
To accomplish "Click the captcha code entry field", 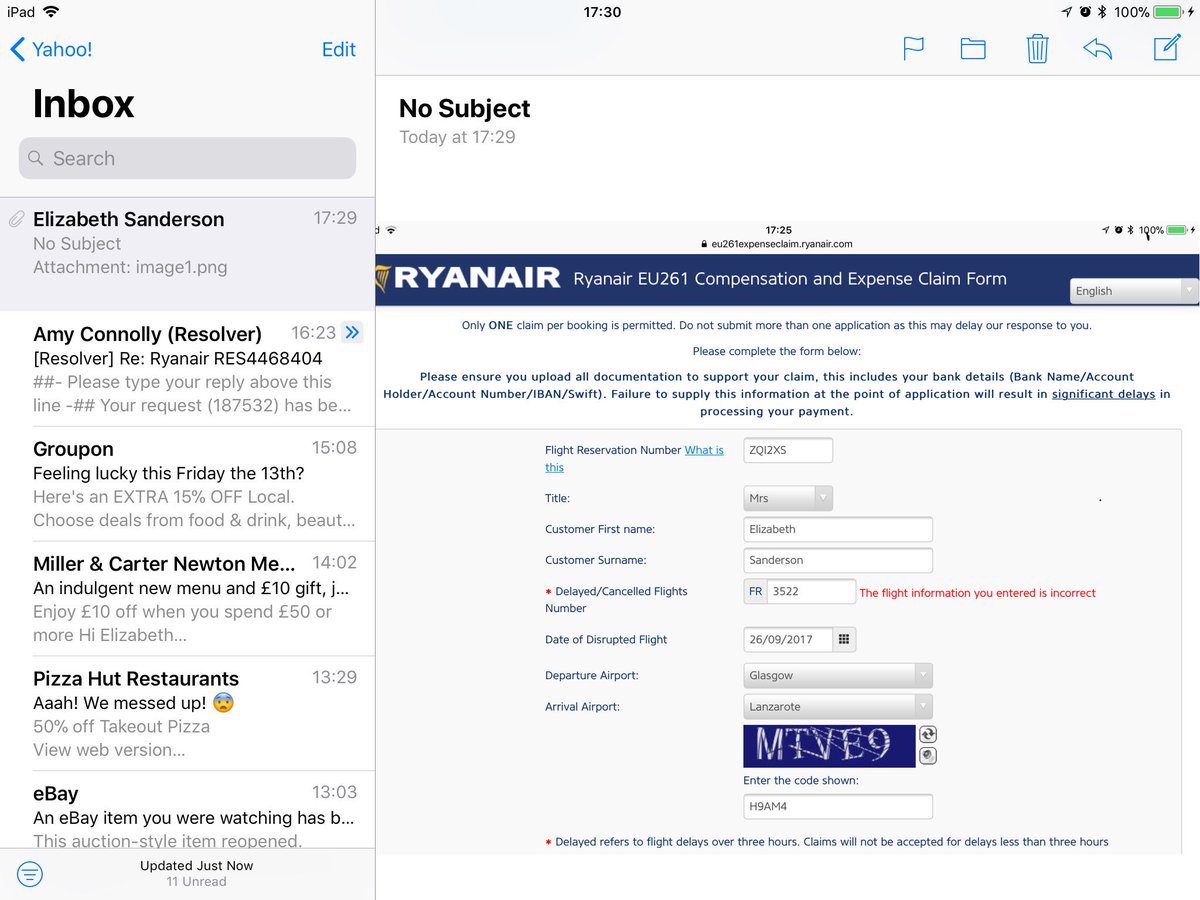I will coord(838,806).
